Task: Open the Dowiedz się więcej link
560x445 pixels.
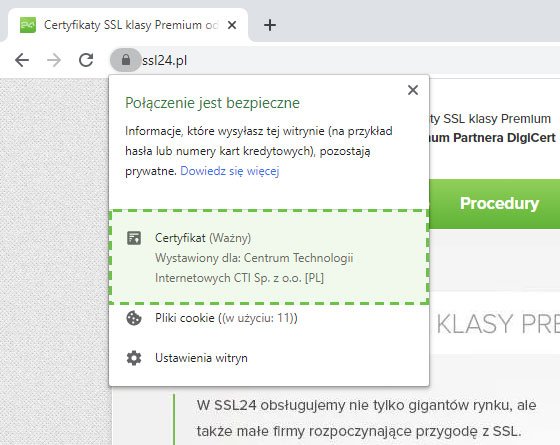Action: coord(230,171)
